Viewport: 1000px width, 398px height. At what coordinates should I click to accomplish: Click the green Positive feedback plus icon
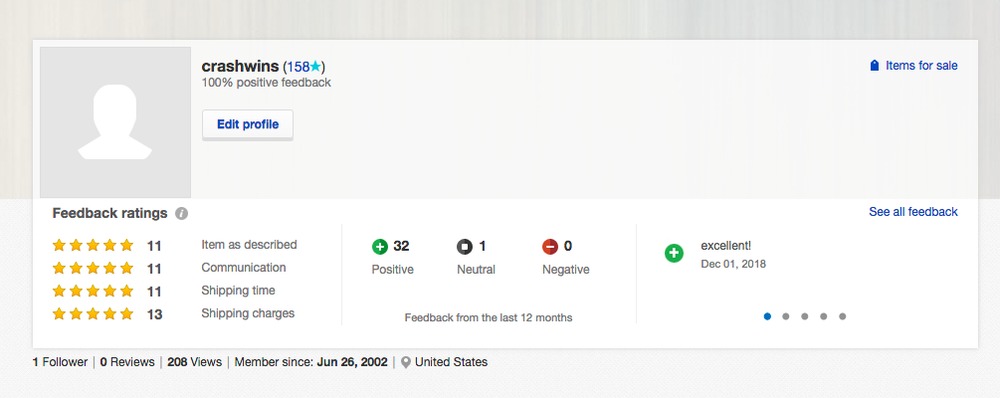tap(380, 247)
